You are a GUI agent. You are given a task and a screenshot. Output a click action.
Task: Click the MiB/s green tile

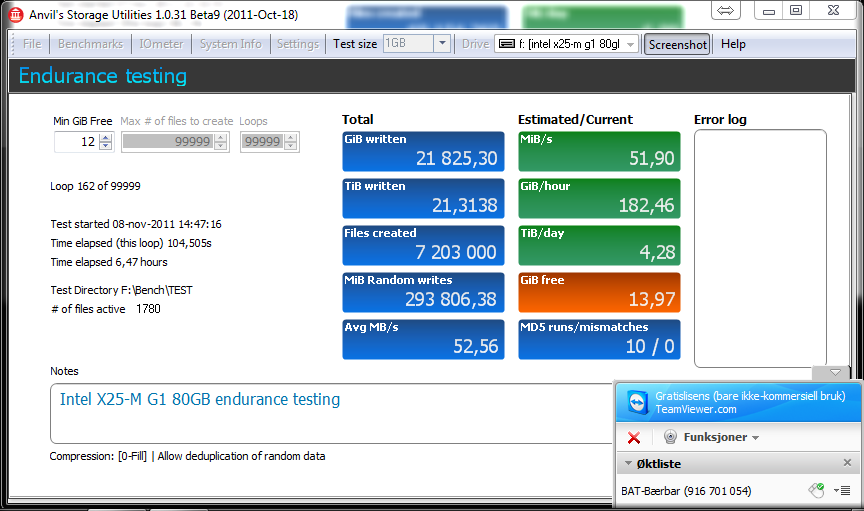pos(599,151)
